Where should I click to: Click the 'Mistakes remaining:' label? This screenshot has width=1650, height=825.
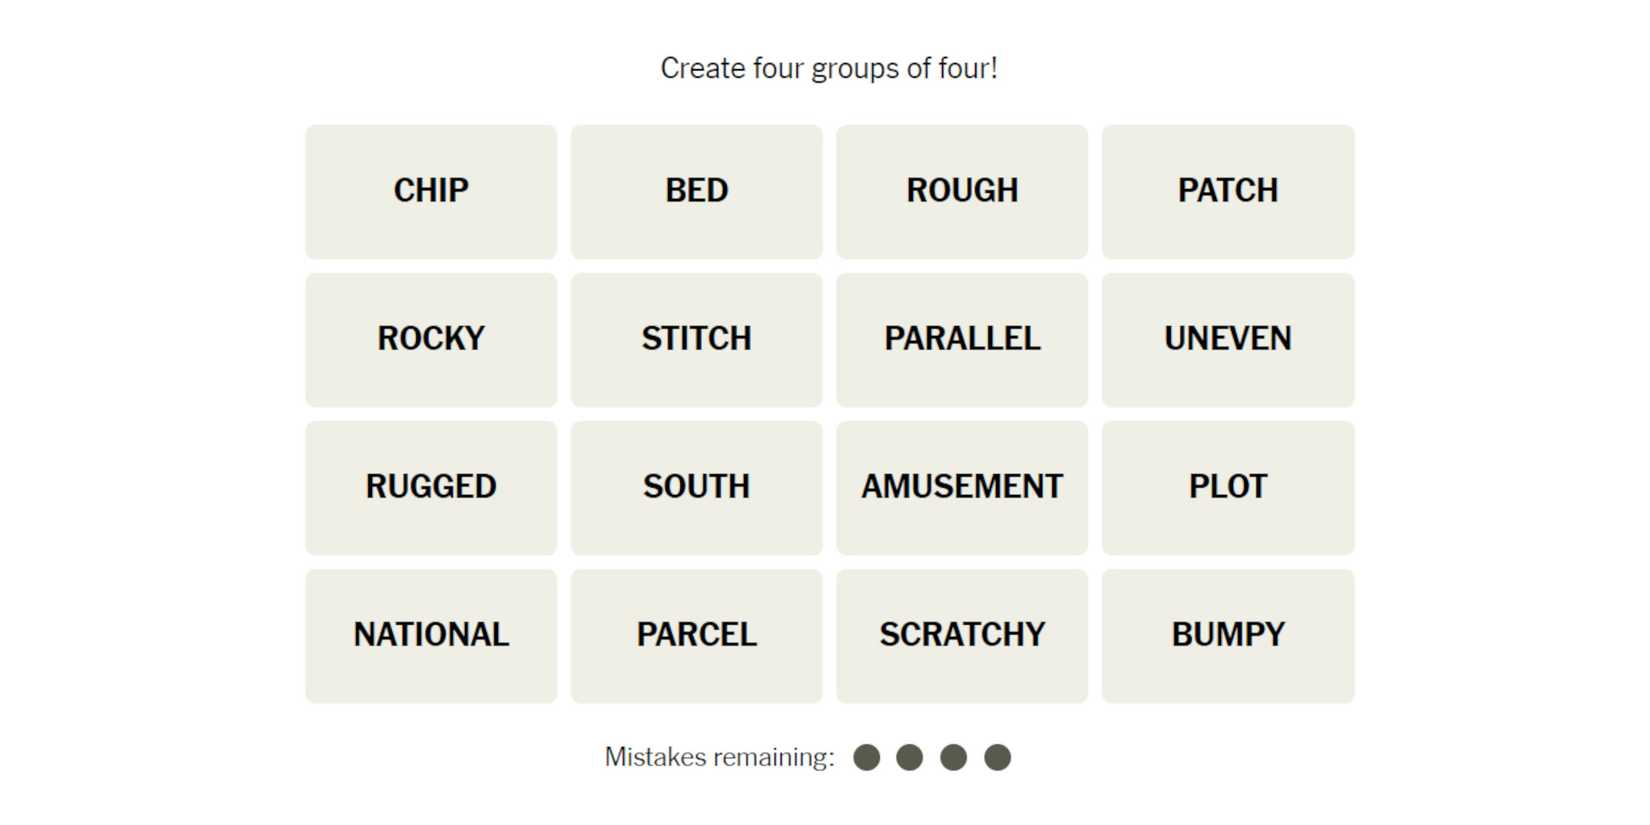(719, 757)
